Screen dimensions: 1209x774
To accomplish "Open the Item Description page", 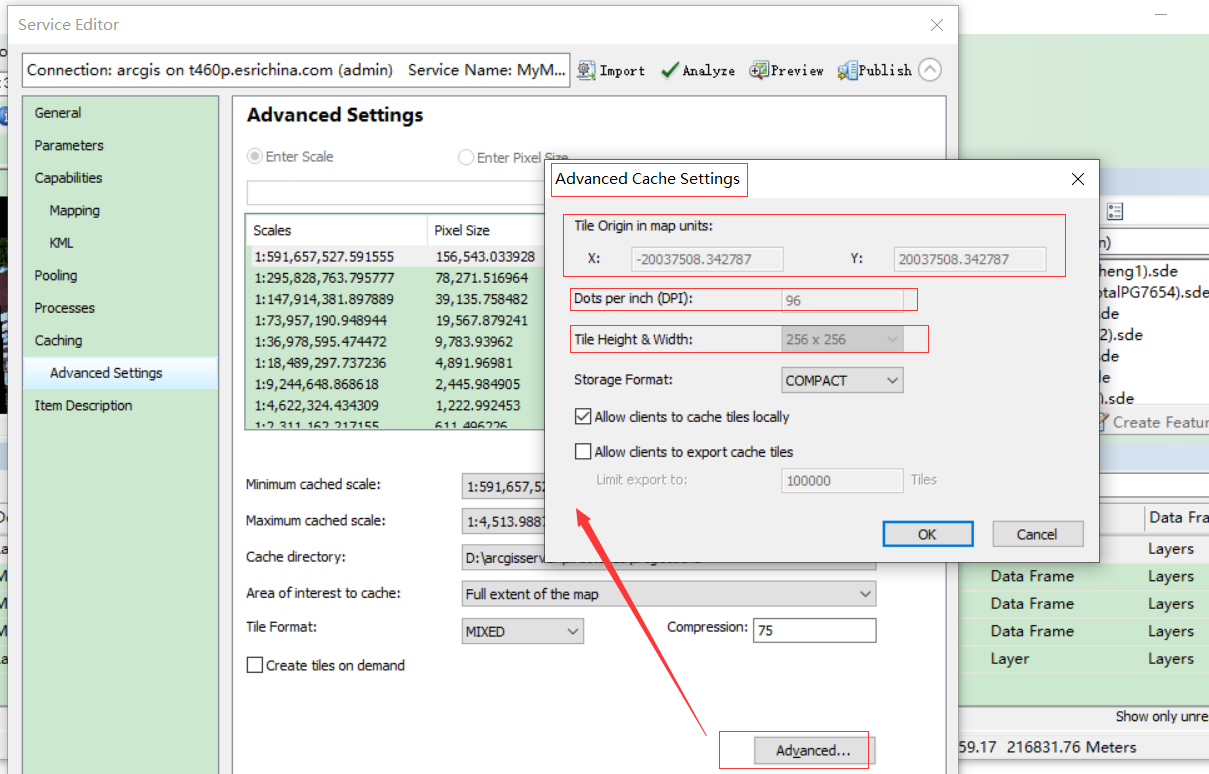I will (83, 405).
